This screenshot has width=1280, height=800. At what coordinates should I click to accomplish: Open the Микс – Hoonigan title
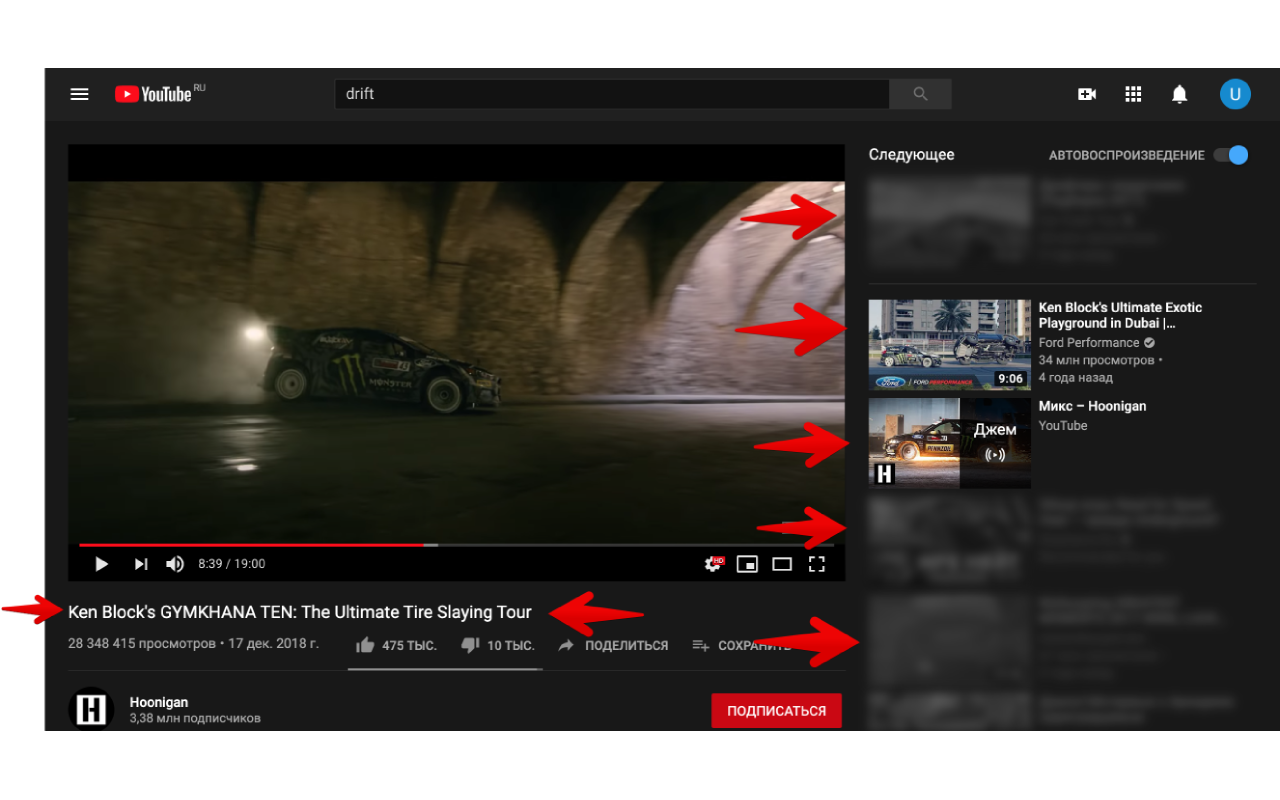pos(1092,406)
